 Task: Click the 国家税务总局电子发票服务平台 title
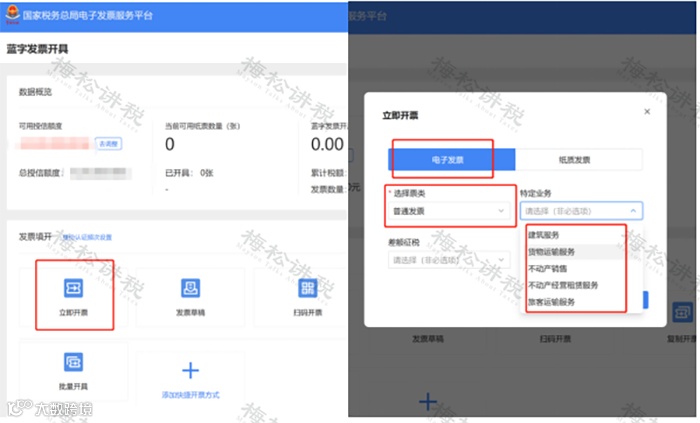pos(88,15)
